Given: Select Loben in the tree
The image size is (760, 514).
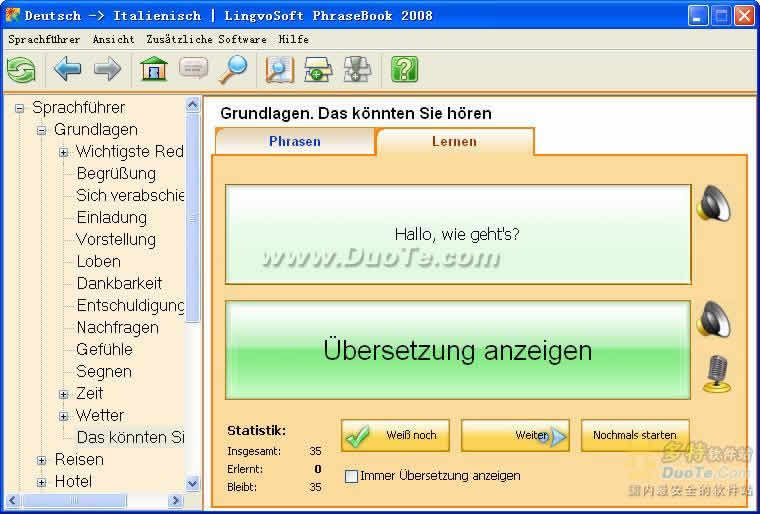Looking at the screenshot, I should [98, 261].
